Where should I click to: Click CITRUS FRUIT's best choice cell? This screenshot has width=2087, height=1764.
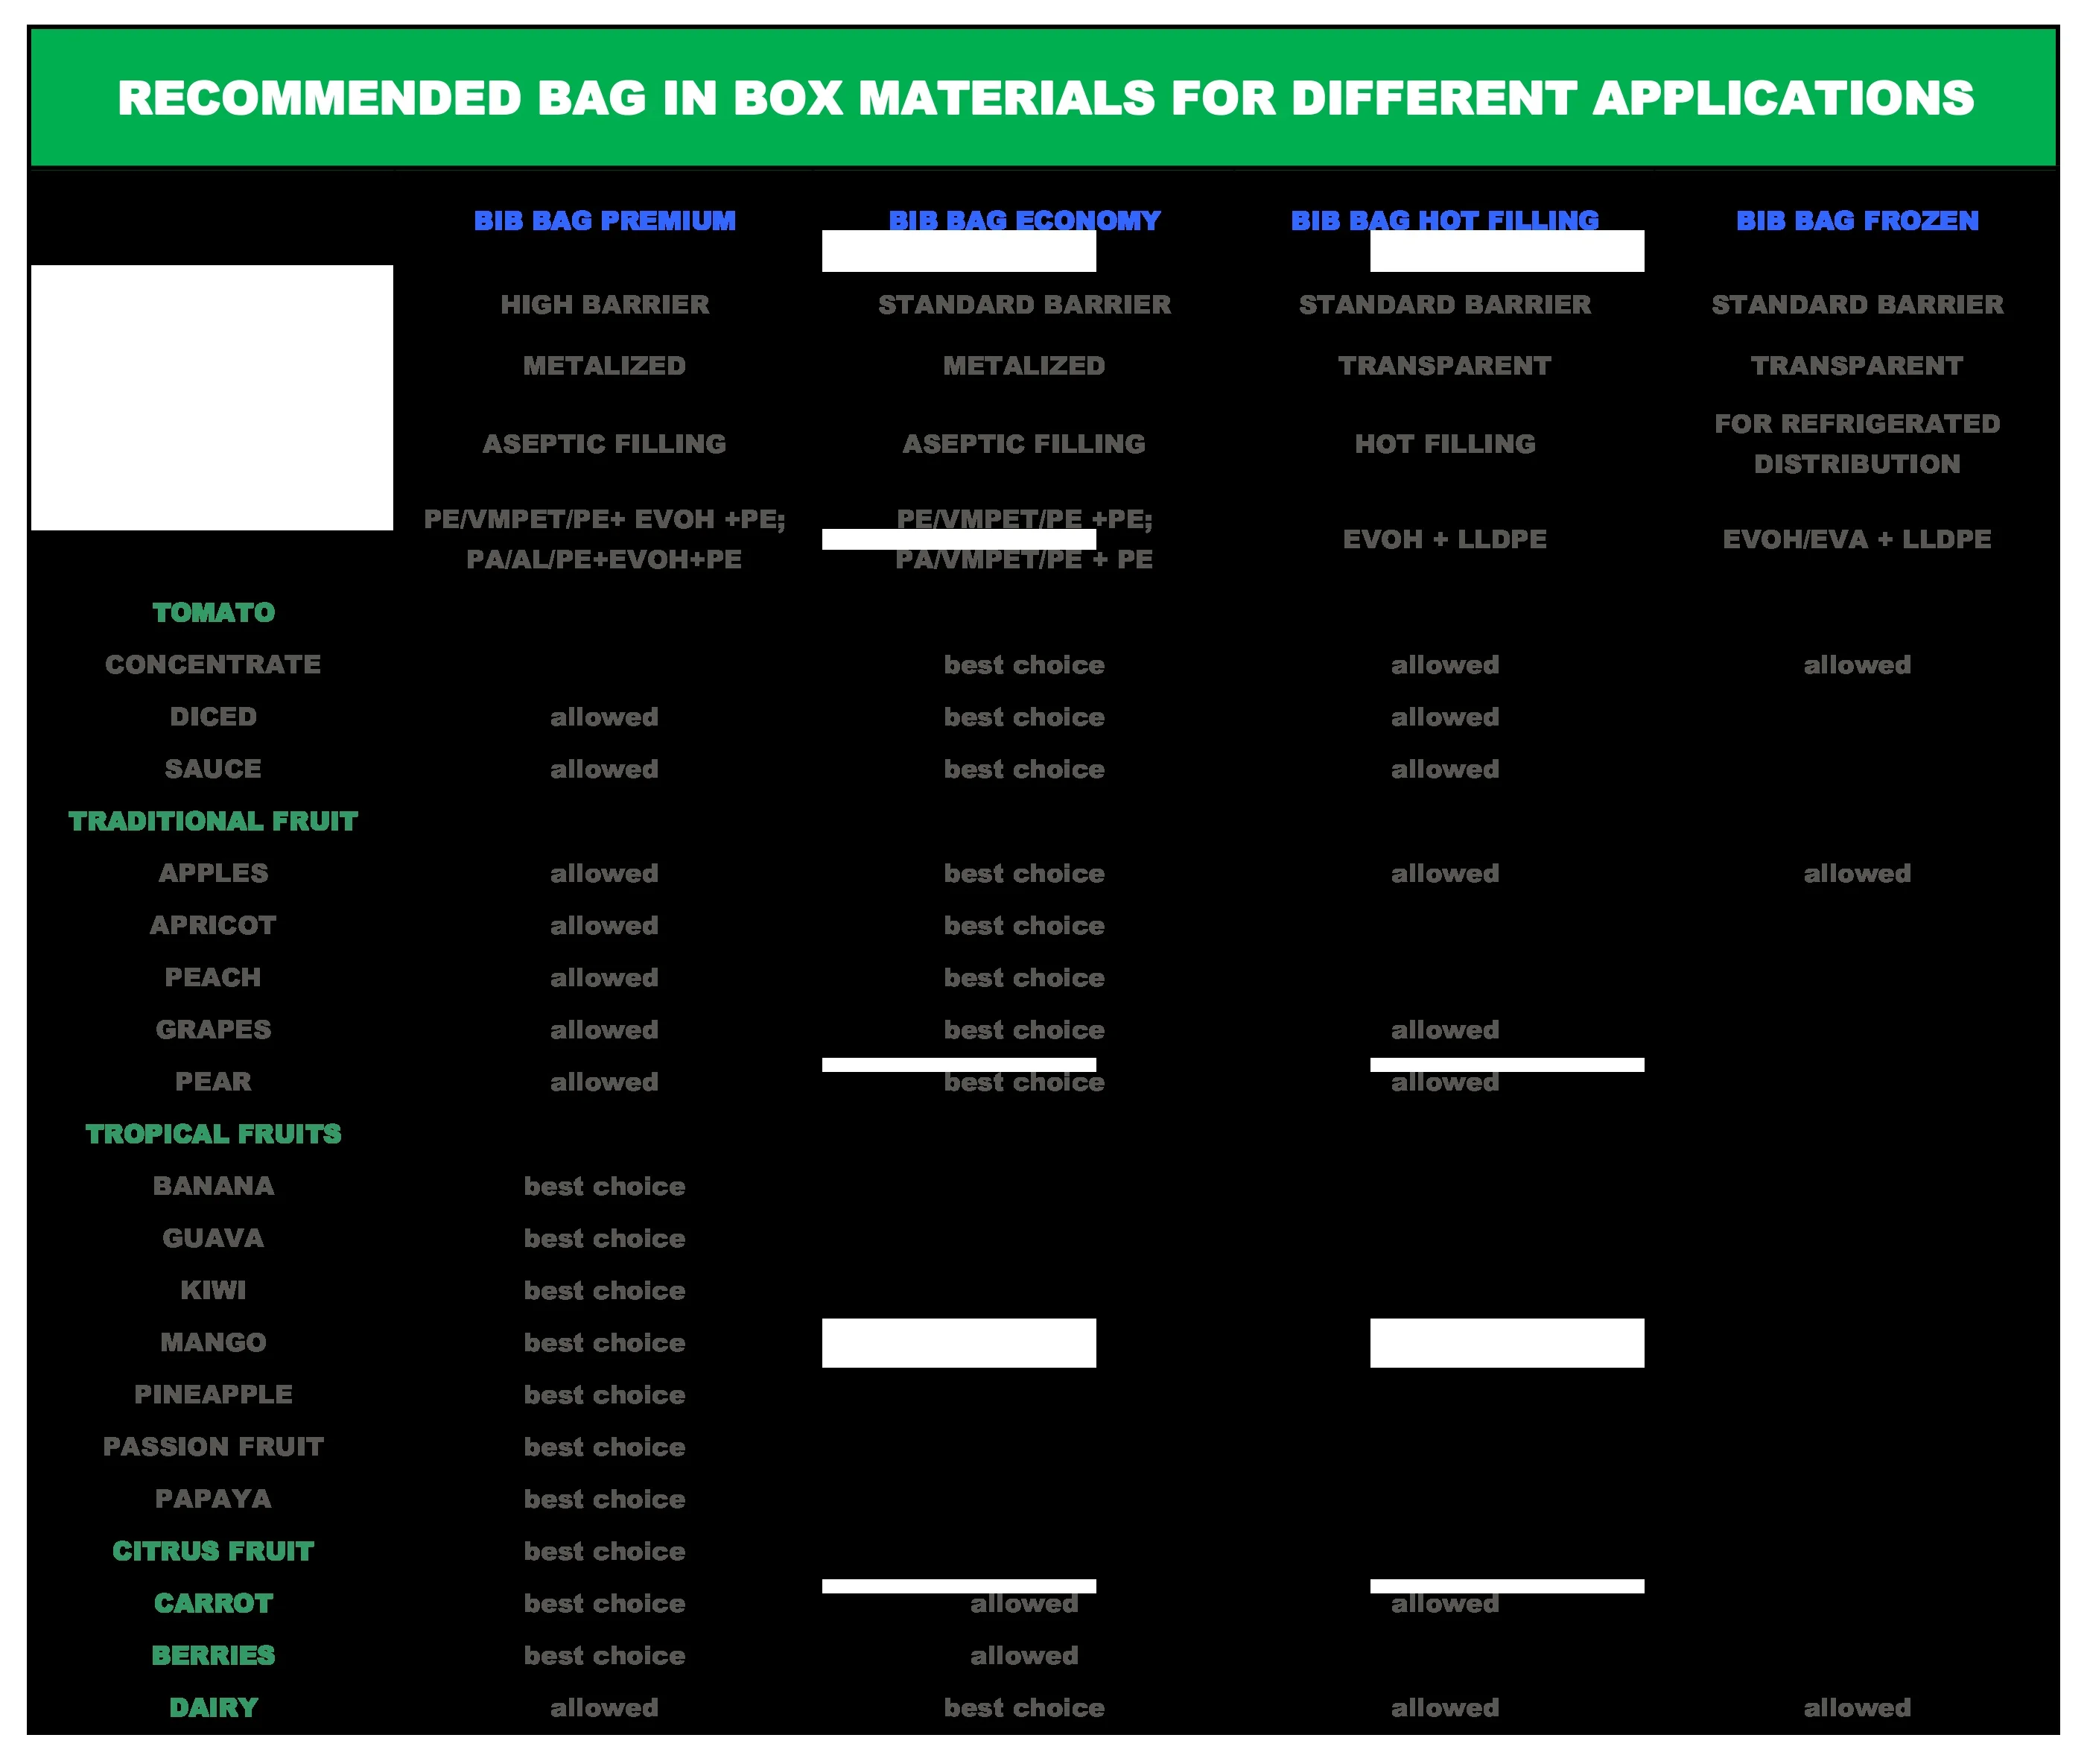[604, 1551]
